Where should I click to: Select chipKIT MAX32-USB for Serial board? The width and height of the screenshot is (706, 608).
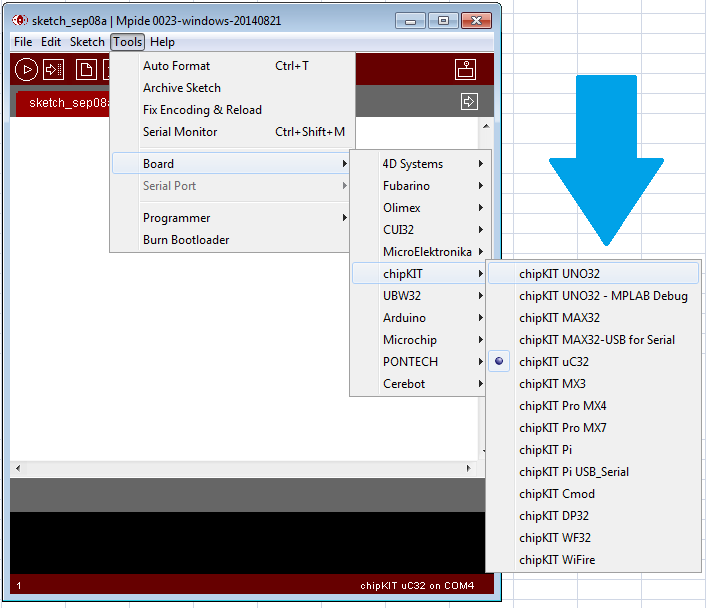pos(593,340)
